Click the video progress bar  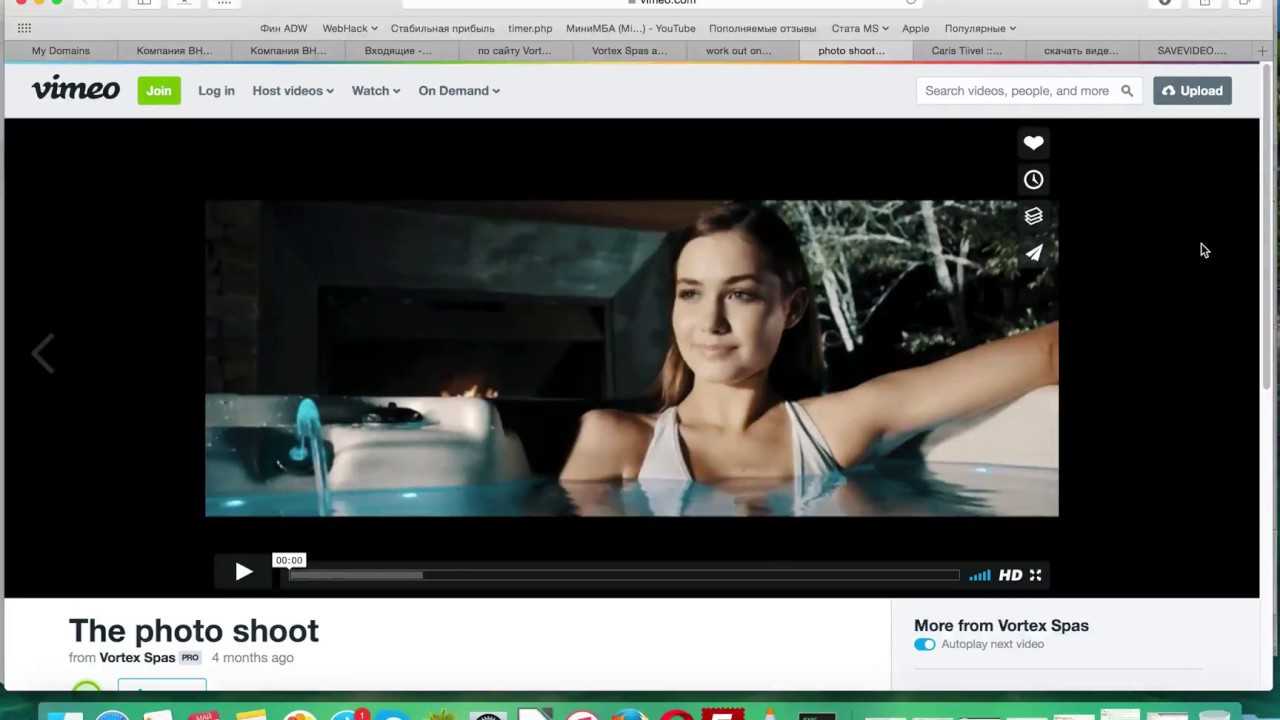click(x=624, y=575)
